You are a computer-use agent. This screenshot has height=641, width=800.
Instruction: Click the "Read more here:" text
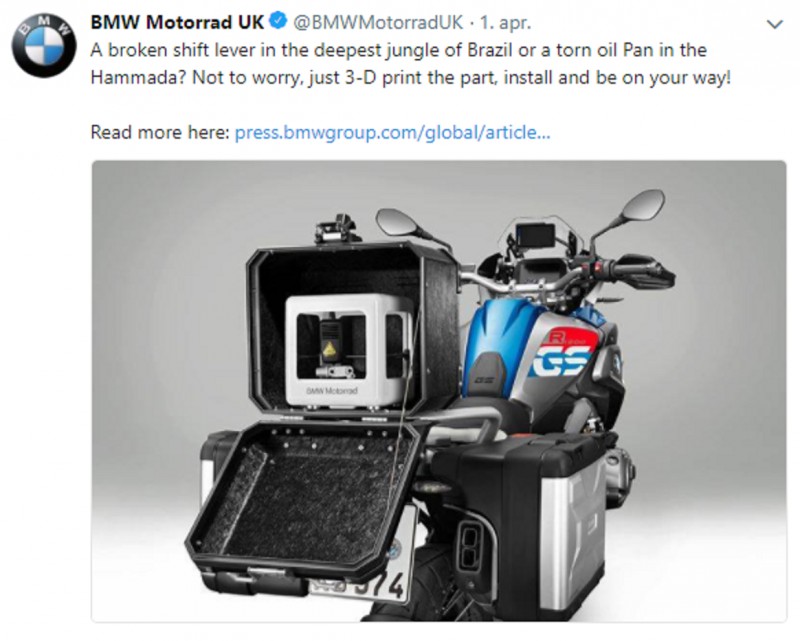point(160,132)
